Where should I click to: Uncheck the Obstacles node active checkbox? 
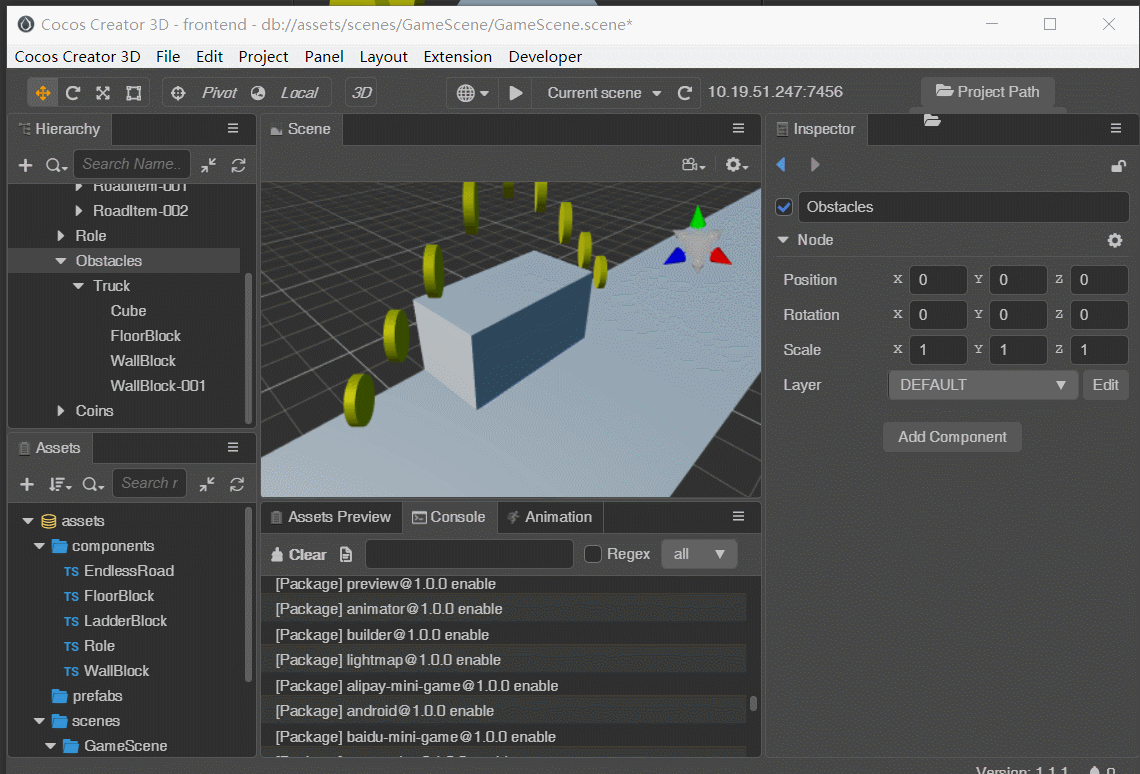pyautogui.click(x=784, y=207)
